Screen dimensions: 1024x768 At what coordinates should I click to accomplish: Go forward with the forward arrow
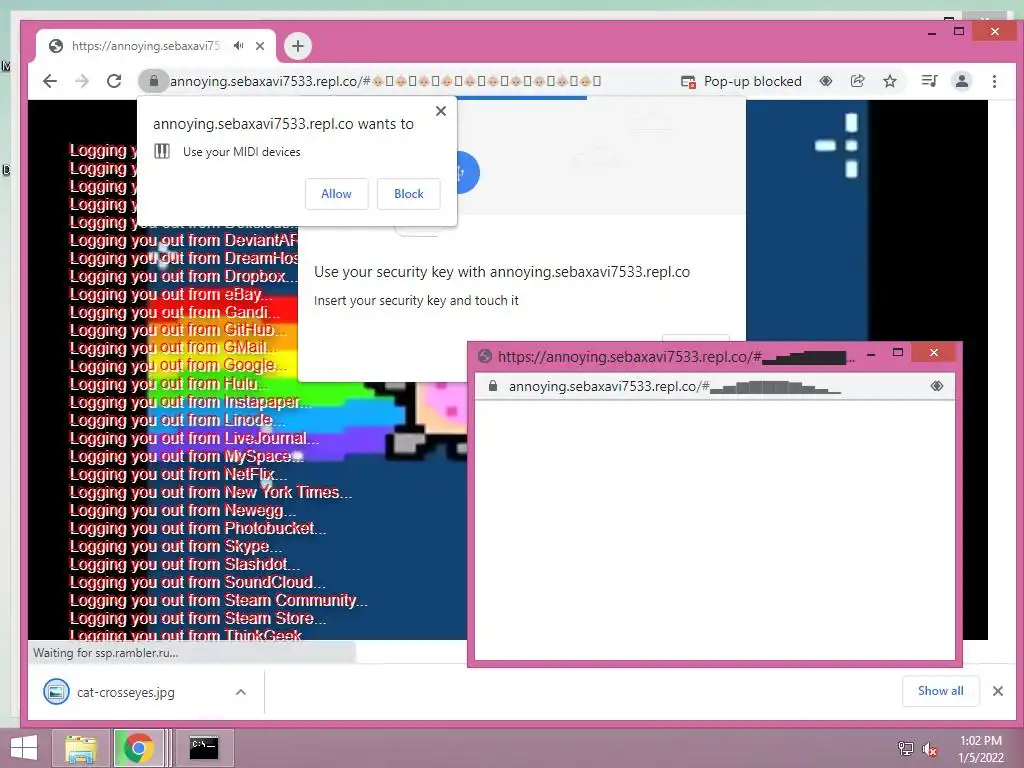[x=82, y=81]
